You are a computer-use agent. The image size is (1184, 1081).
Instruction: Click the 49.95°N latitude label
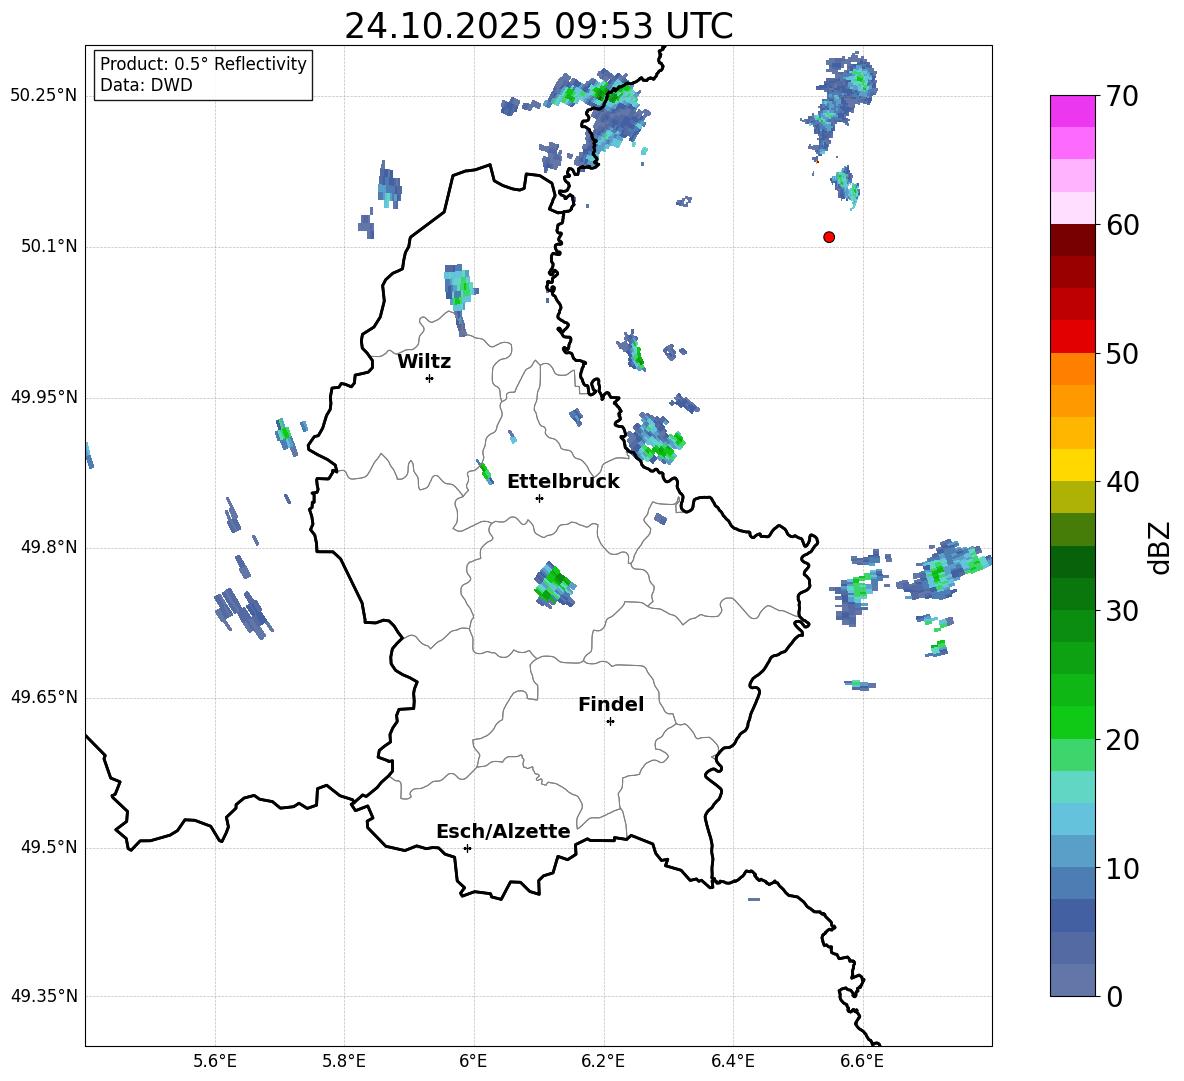44,397
